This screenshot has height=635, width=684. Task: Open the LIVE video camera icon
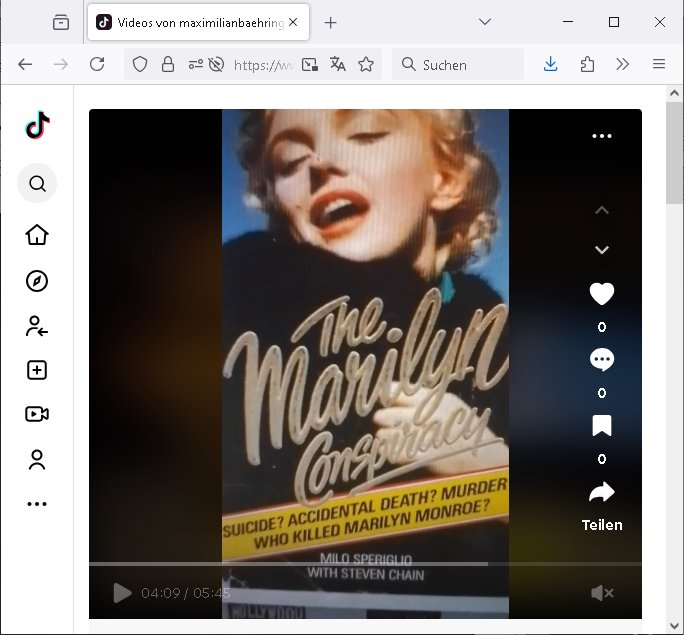(37, 414)
